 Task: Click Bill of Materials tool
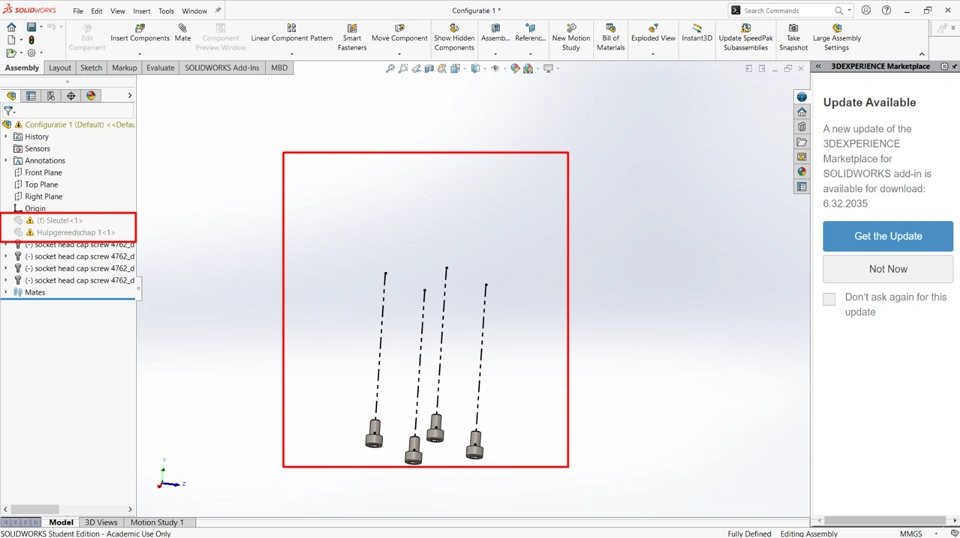click(x=610, y=37)
